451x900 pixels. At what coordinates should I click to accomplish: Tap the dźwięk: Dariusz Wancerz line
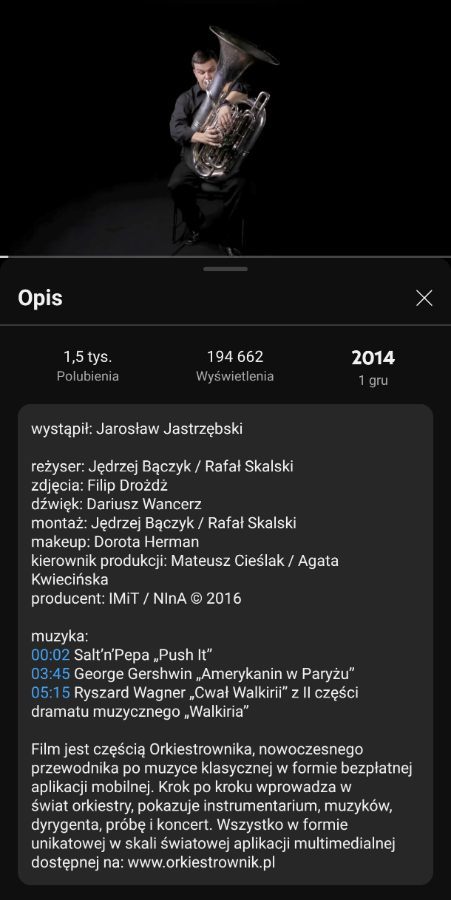point(116,505)
